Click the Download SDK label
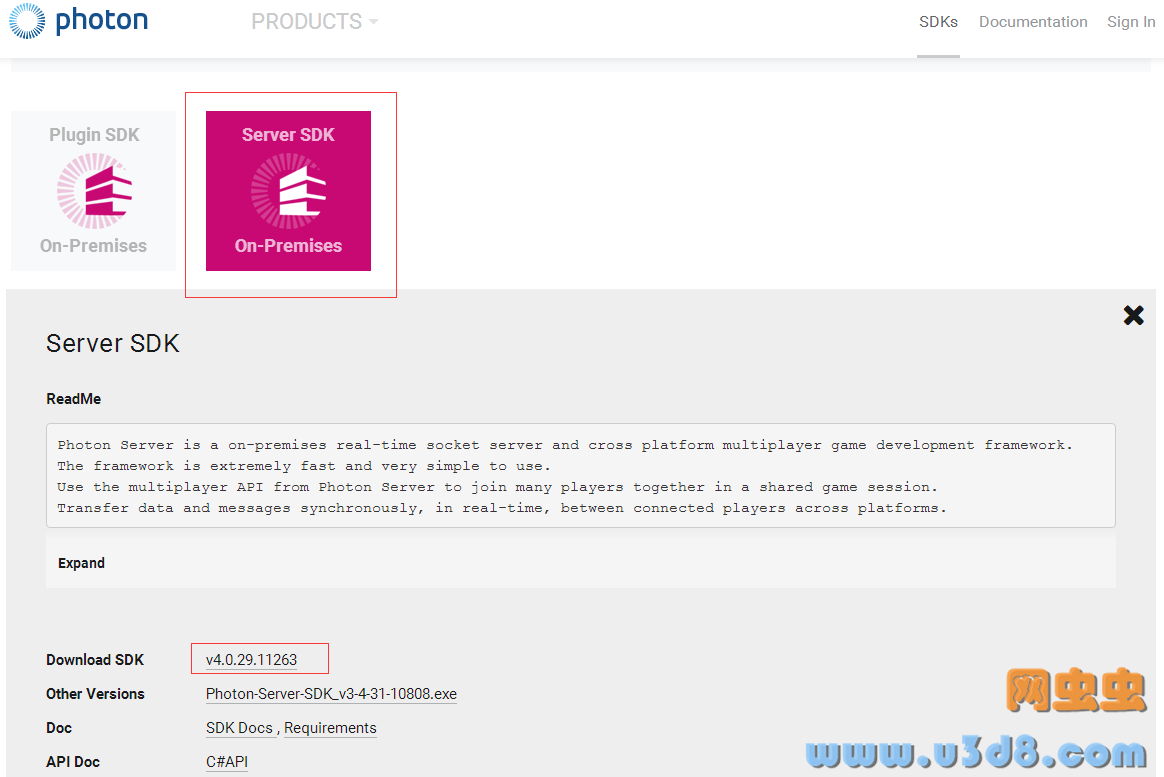 [95, 660]
